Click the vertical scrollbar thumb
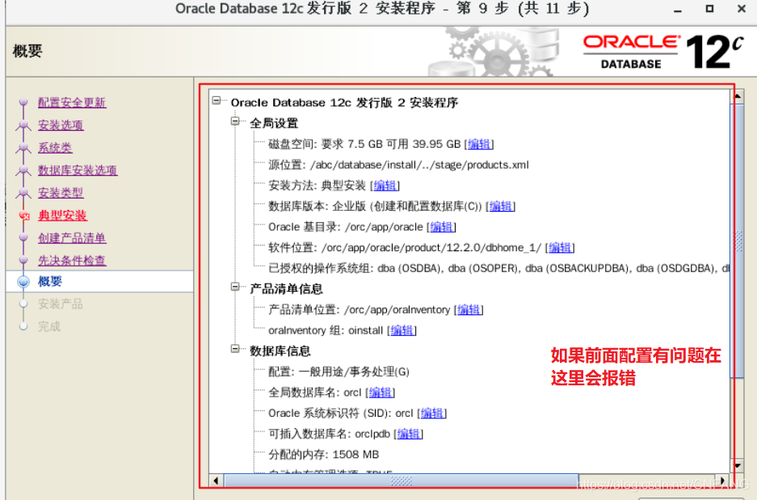The image size is (757, 500). click(737, 240)
